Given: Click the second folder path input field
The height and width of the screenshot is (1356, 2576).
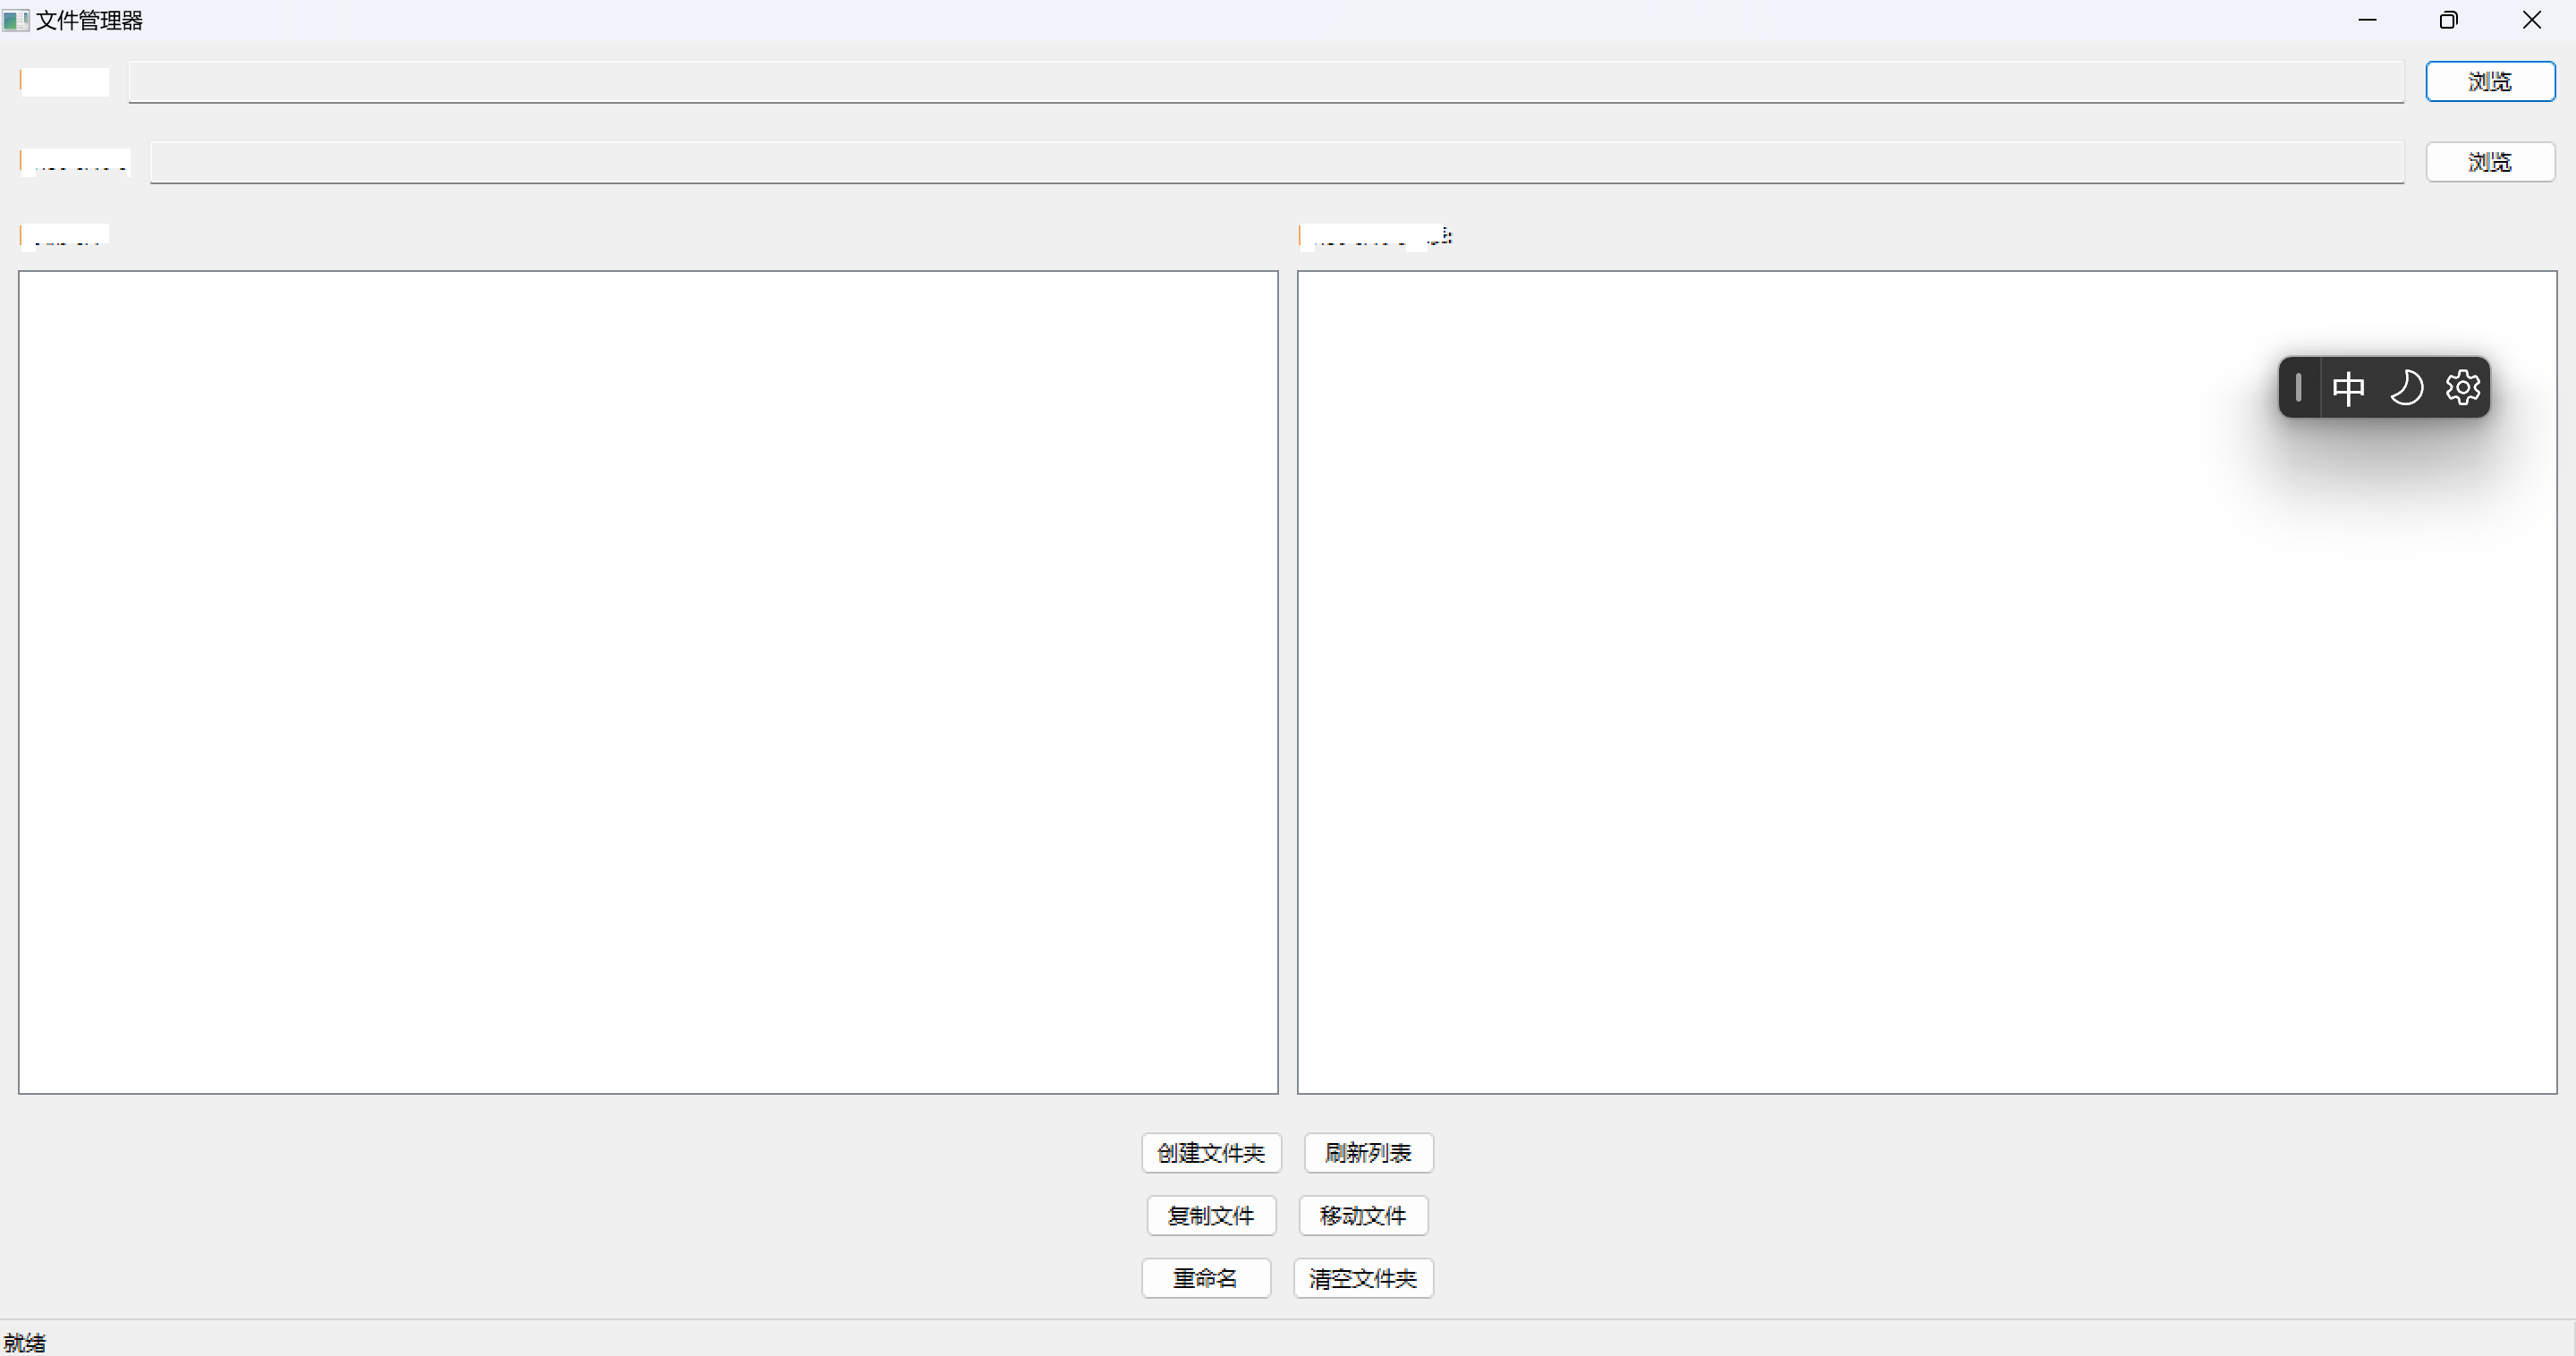Looking at the screenshot, I should pos(1276,163).
